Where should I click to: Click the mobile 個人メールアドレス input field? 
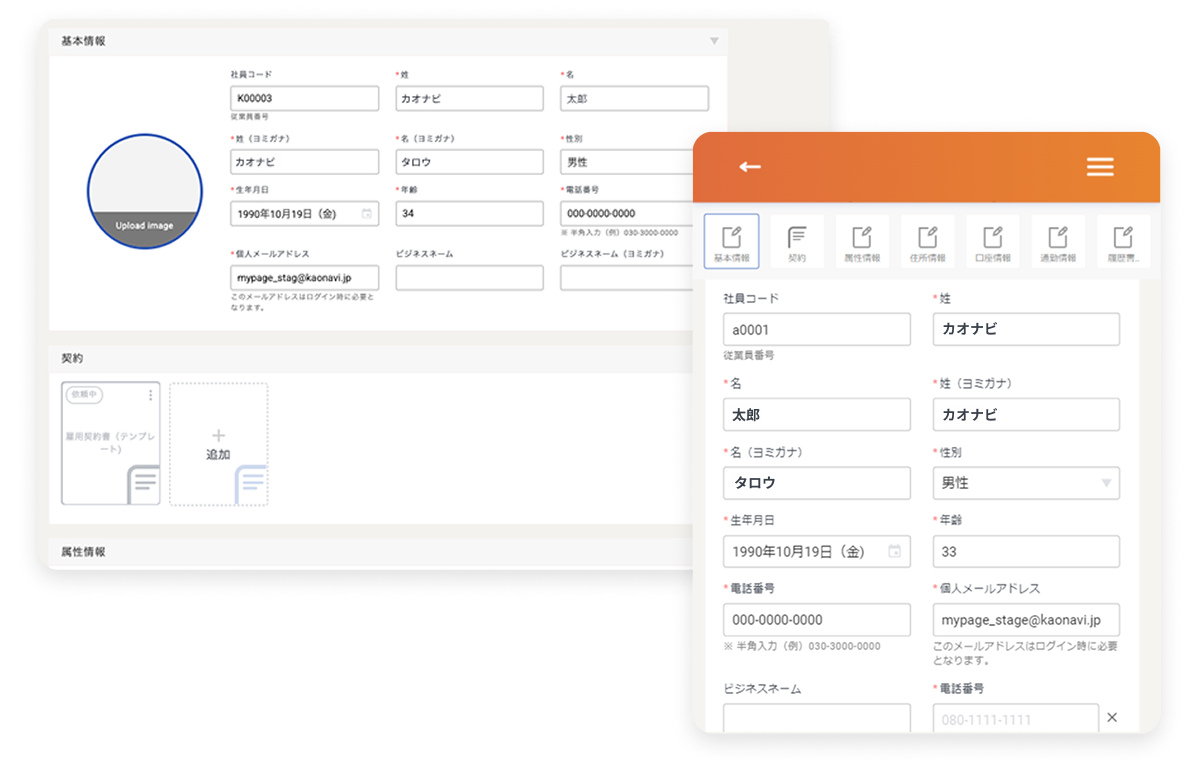tap(1025, 620)
